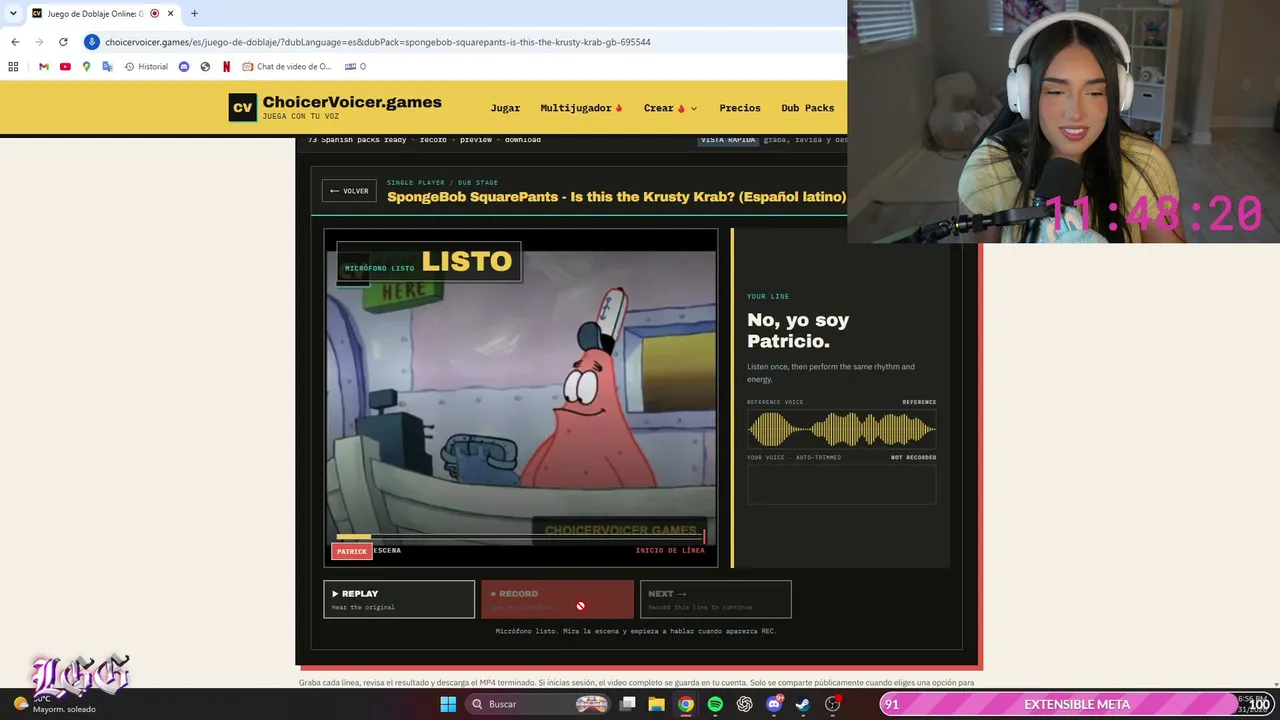1280x720 pixels.
Task: Go to the Jugar menu item
Action: [505, 108]
